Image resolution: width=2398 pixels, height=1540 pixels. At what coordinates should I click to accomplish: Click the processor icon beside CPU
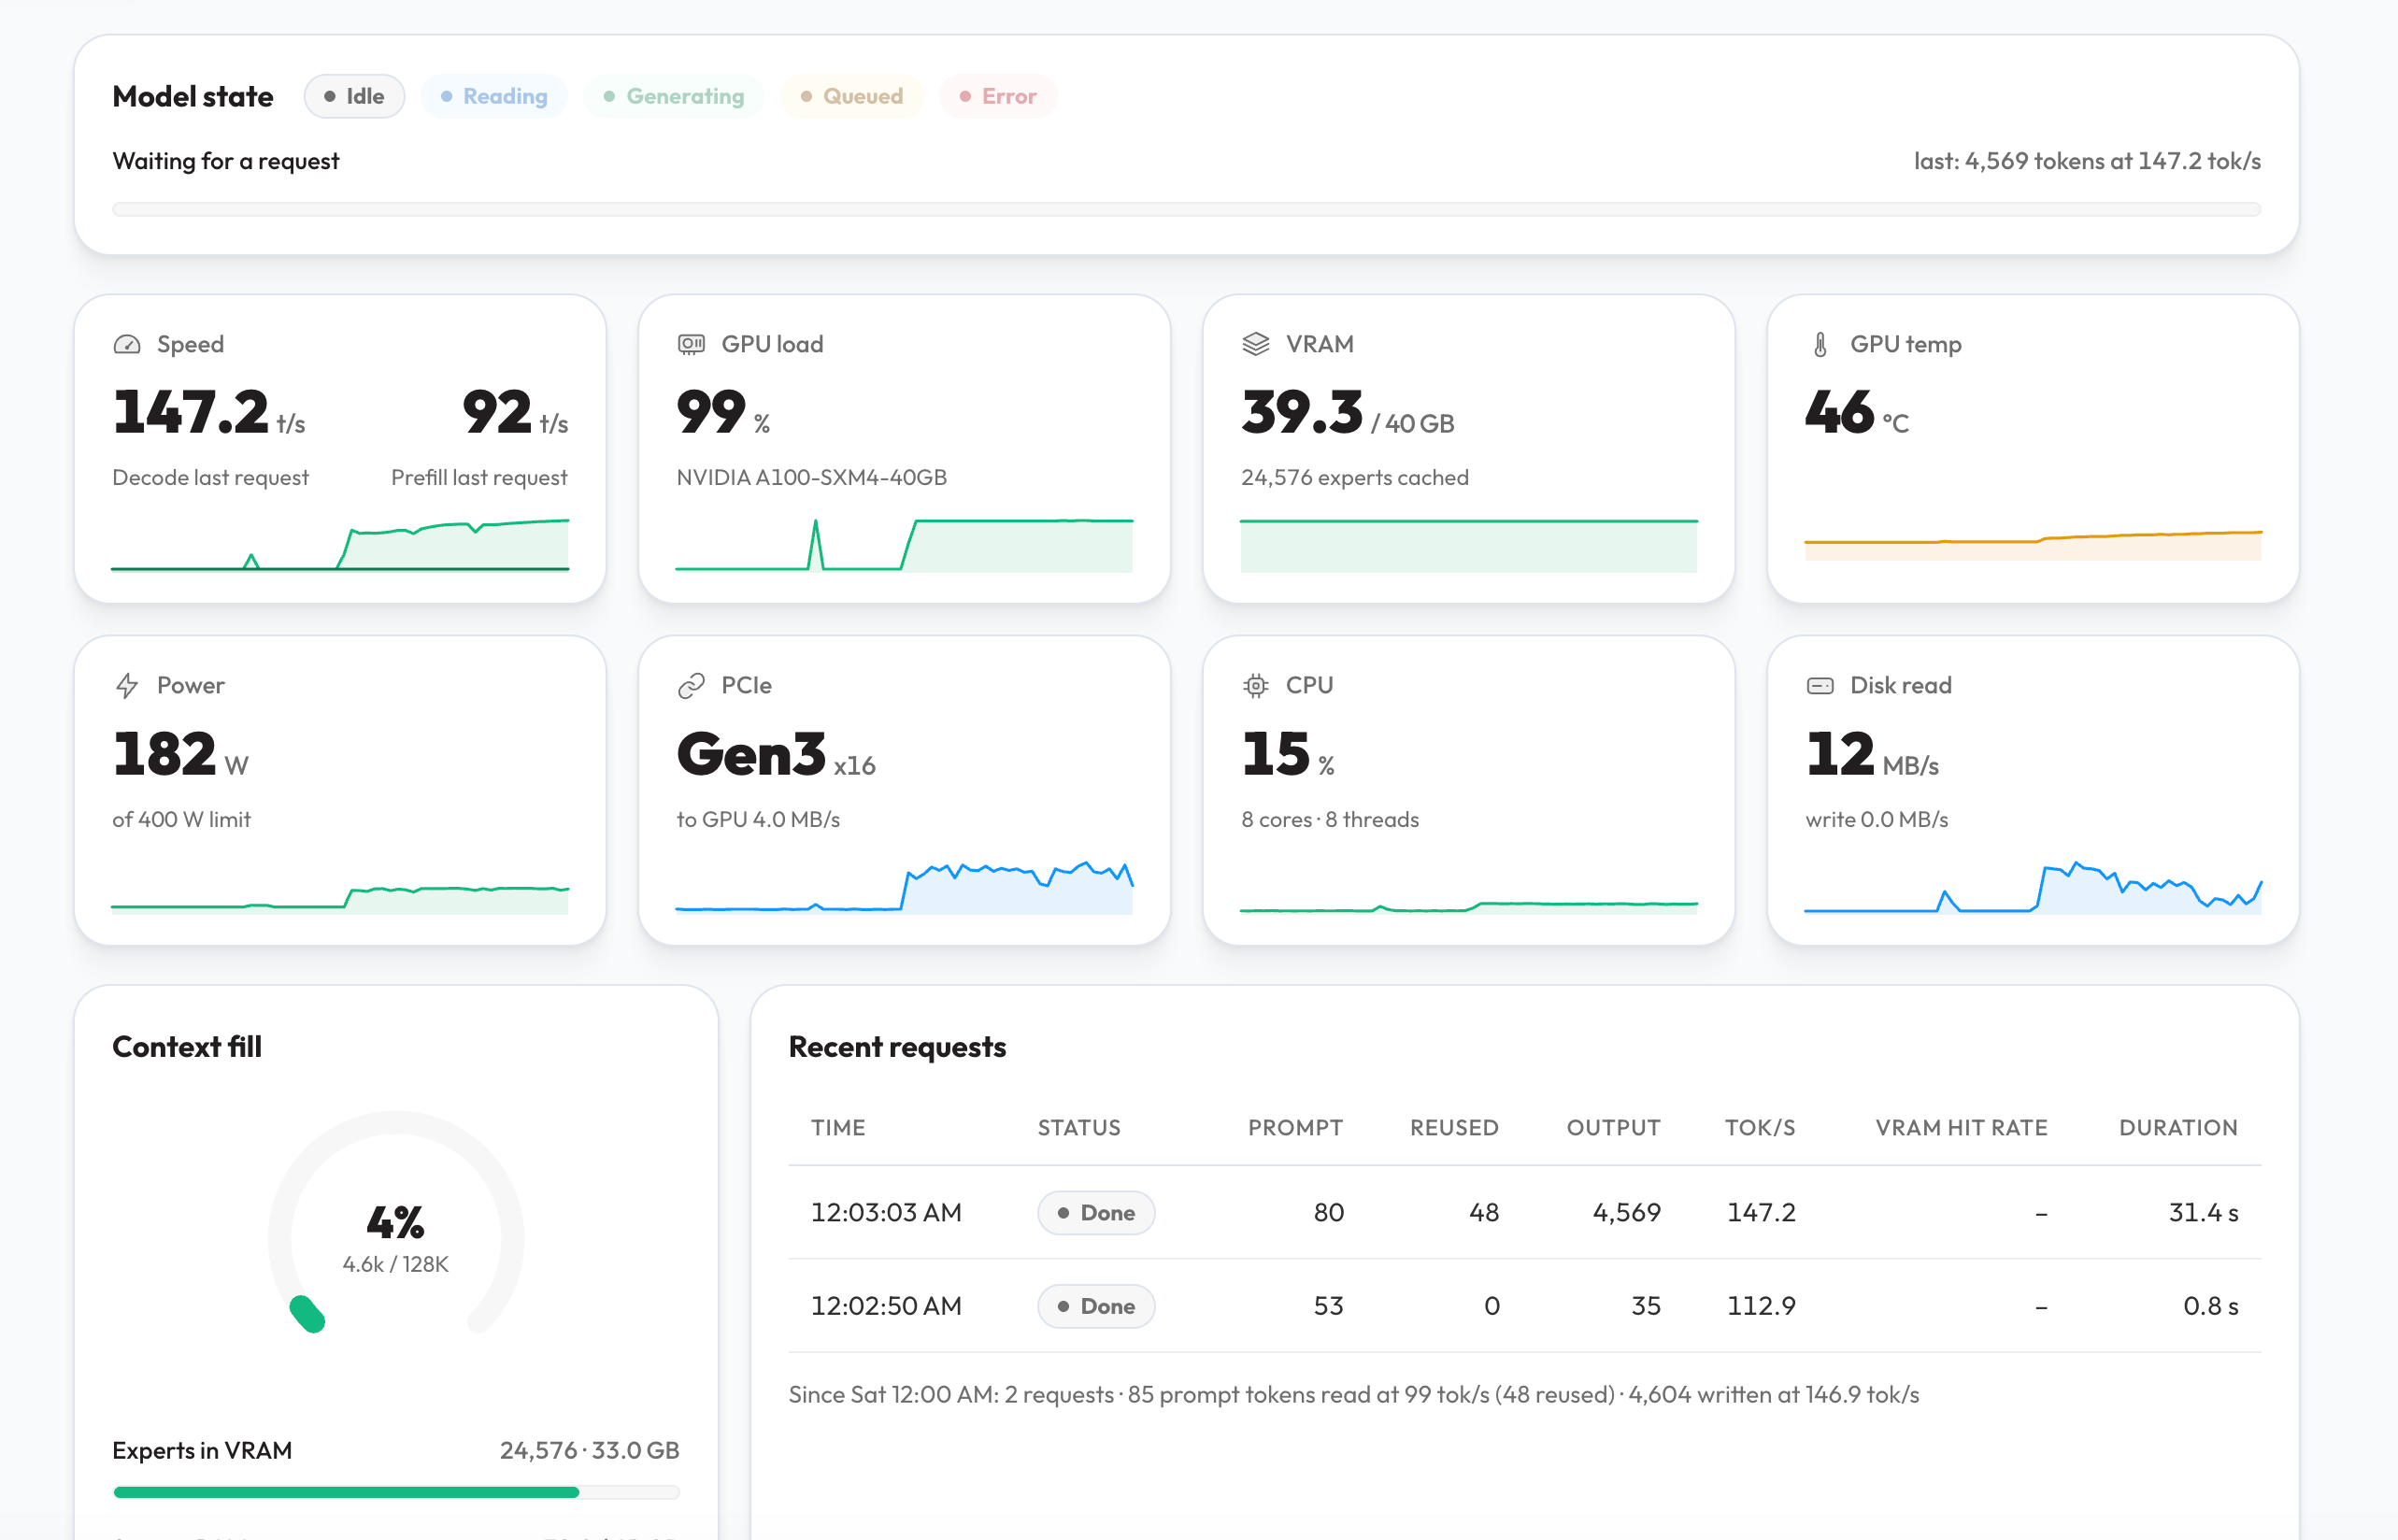(1256, 686)
